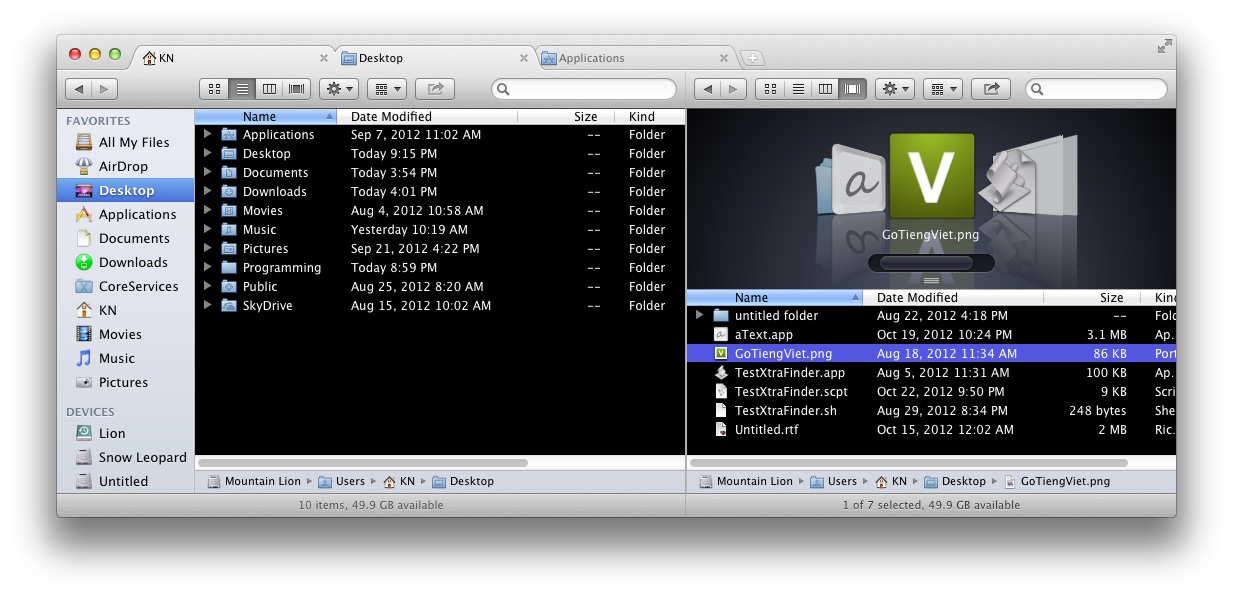Go forward in right pane
The image size is (1233, 596).
click(734, 89)
